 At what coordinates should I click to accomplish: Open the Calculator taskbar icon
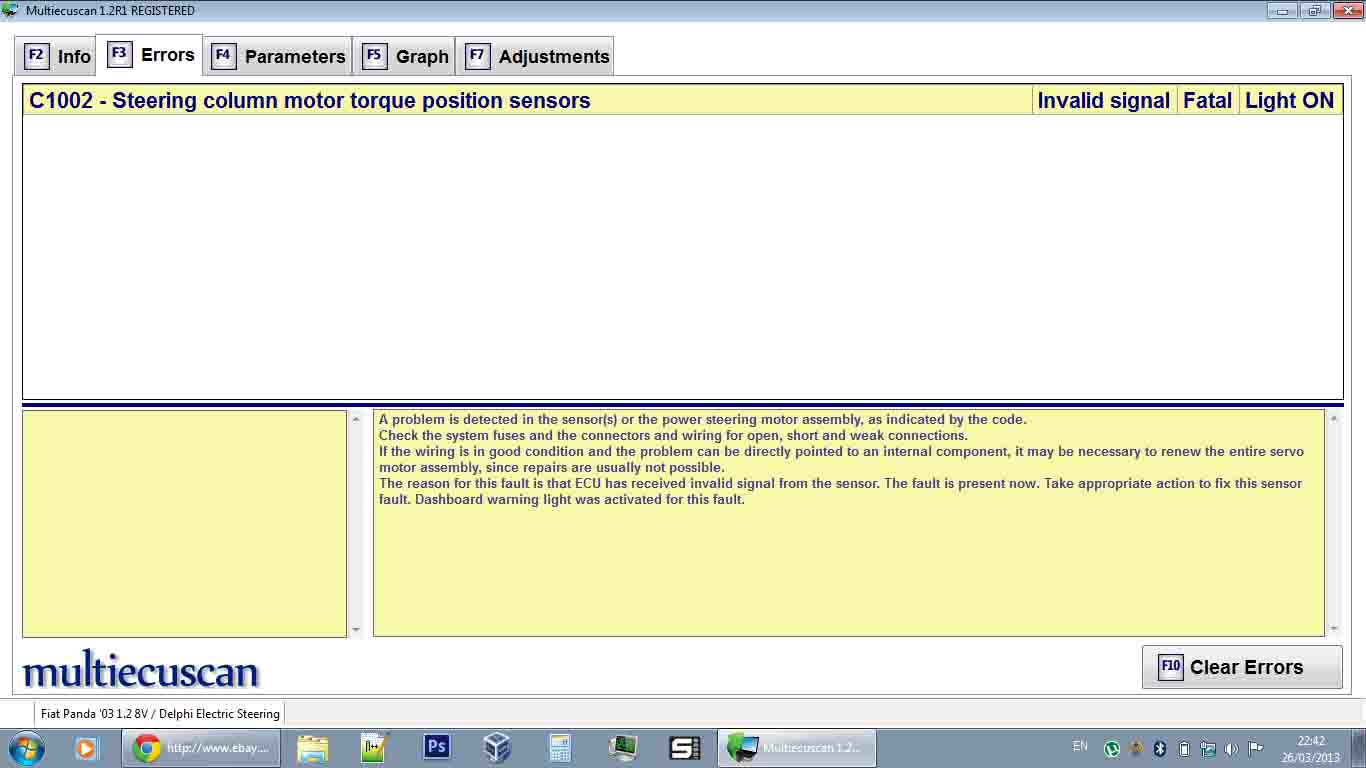click(x=560, y=747)
